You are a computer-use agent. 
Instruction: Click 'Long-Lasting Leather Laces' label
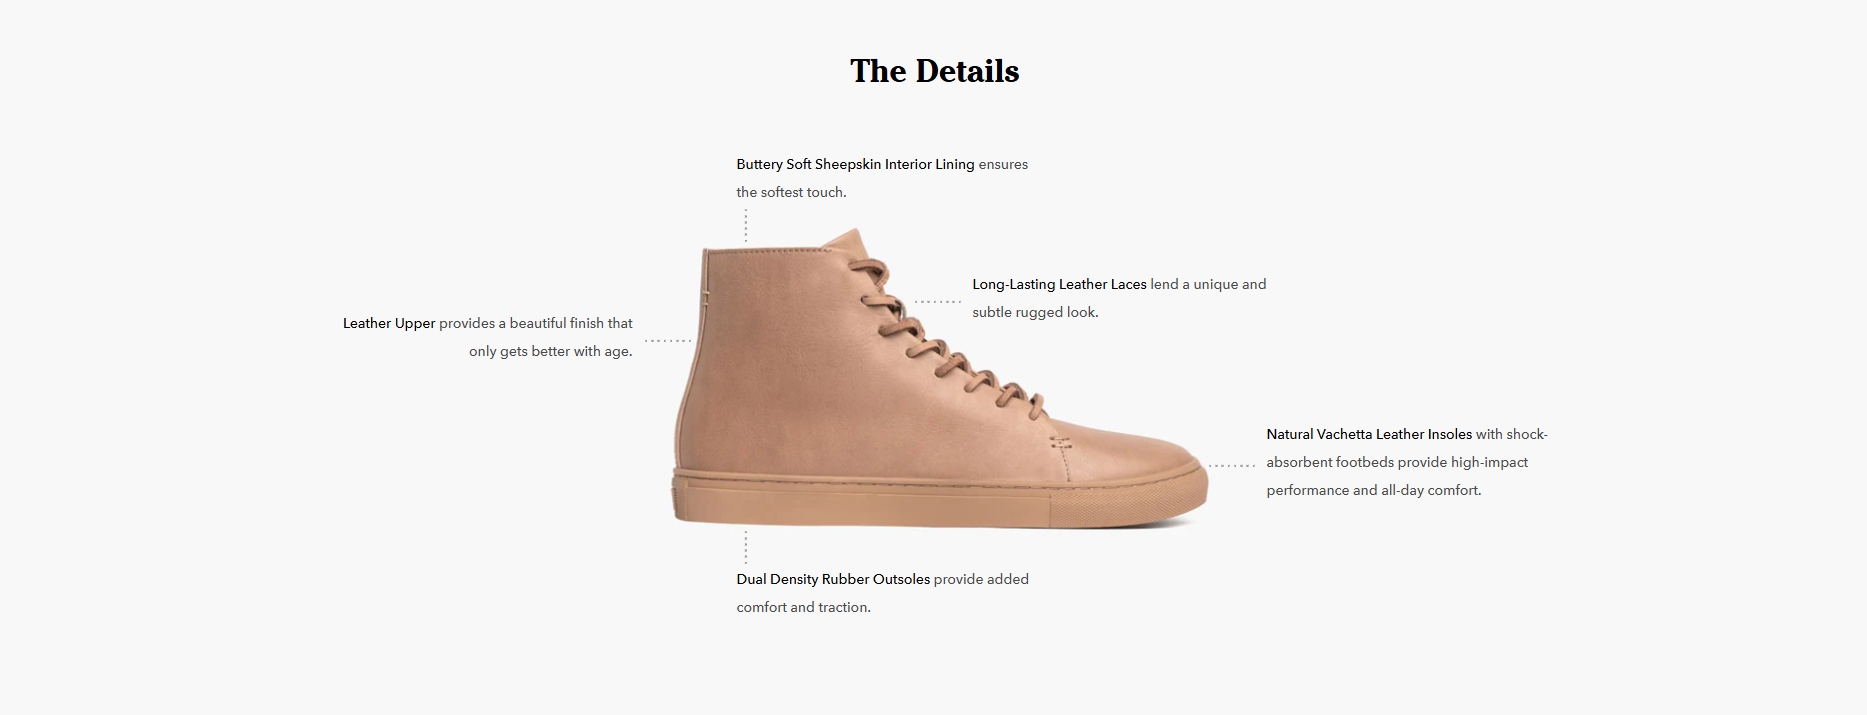[x=1059, y=284]
